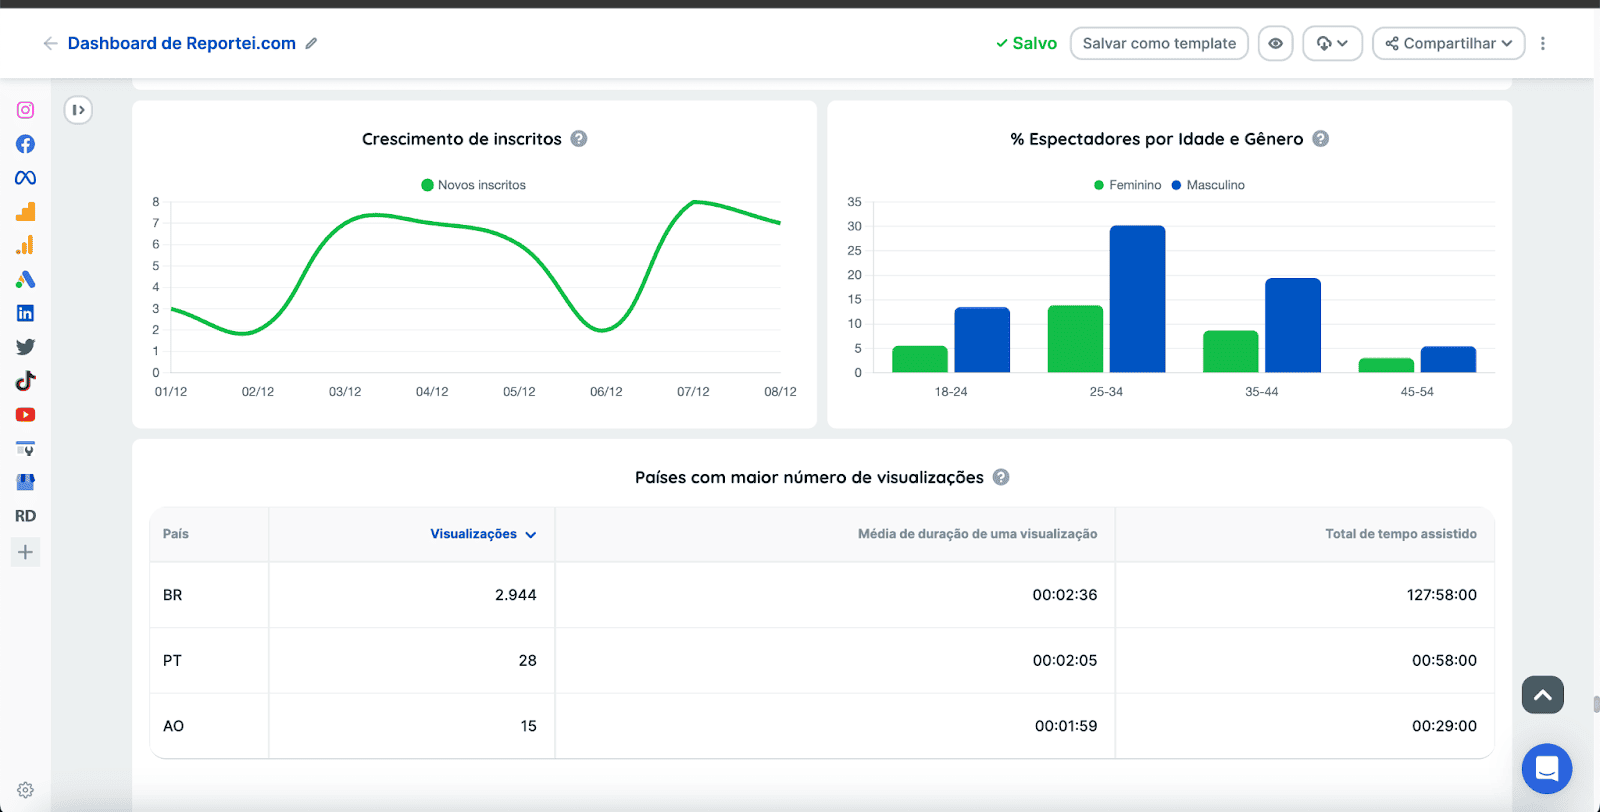
Task: Expand the Compartilhar dropdown
Action: [x=1448, y=44]
